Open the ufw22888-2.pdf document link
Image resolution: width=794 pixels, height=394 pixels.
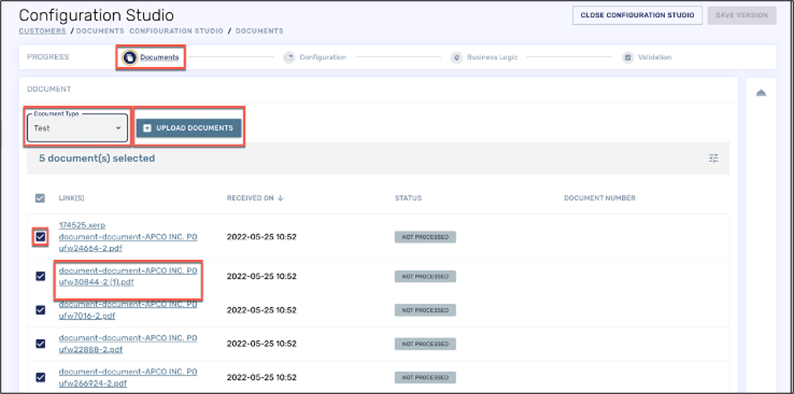(128, 344)
